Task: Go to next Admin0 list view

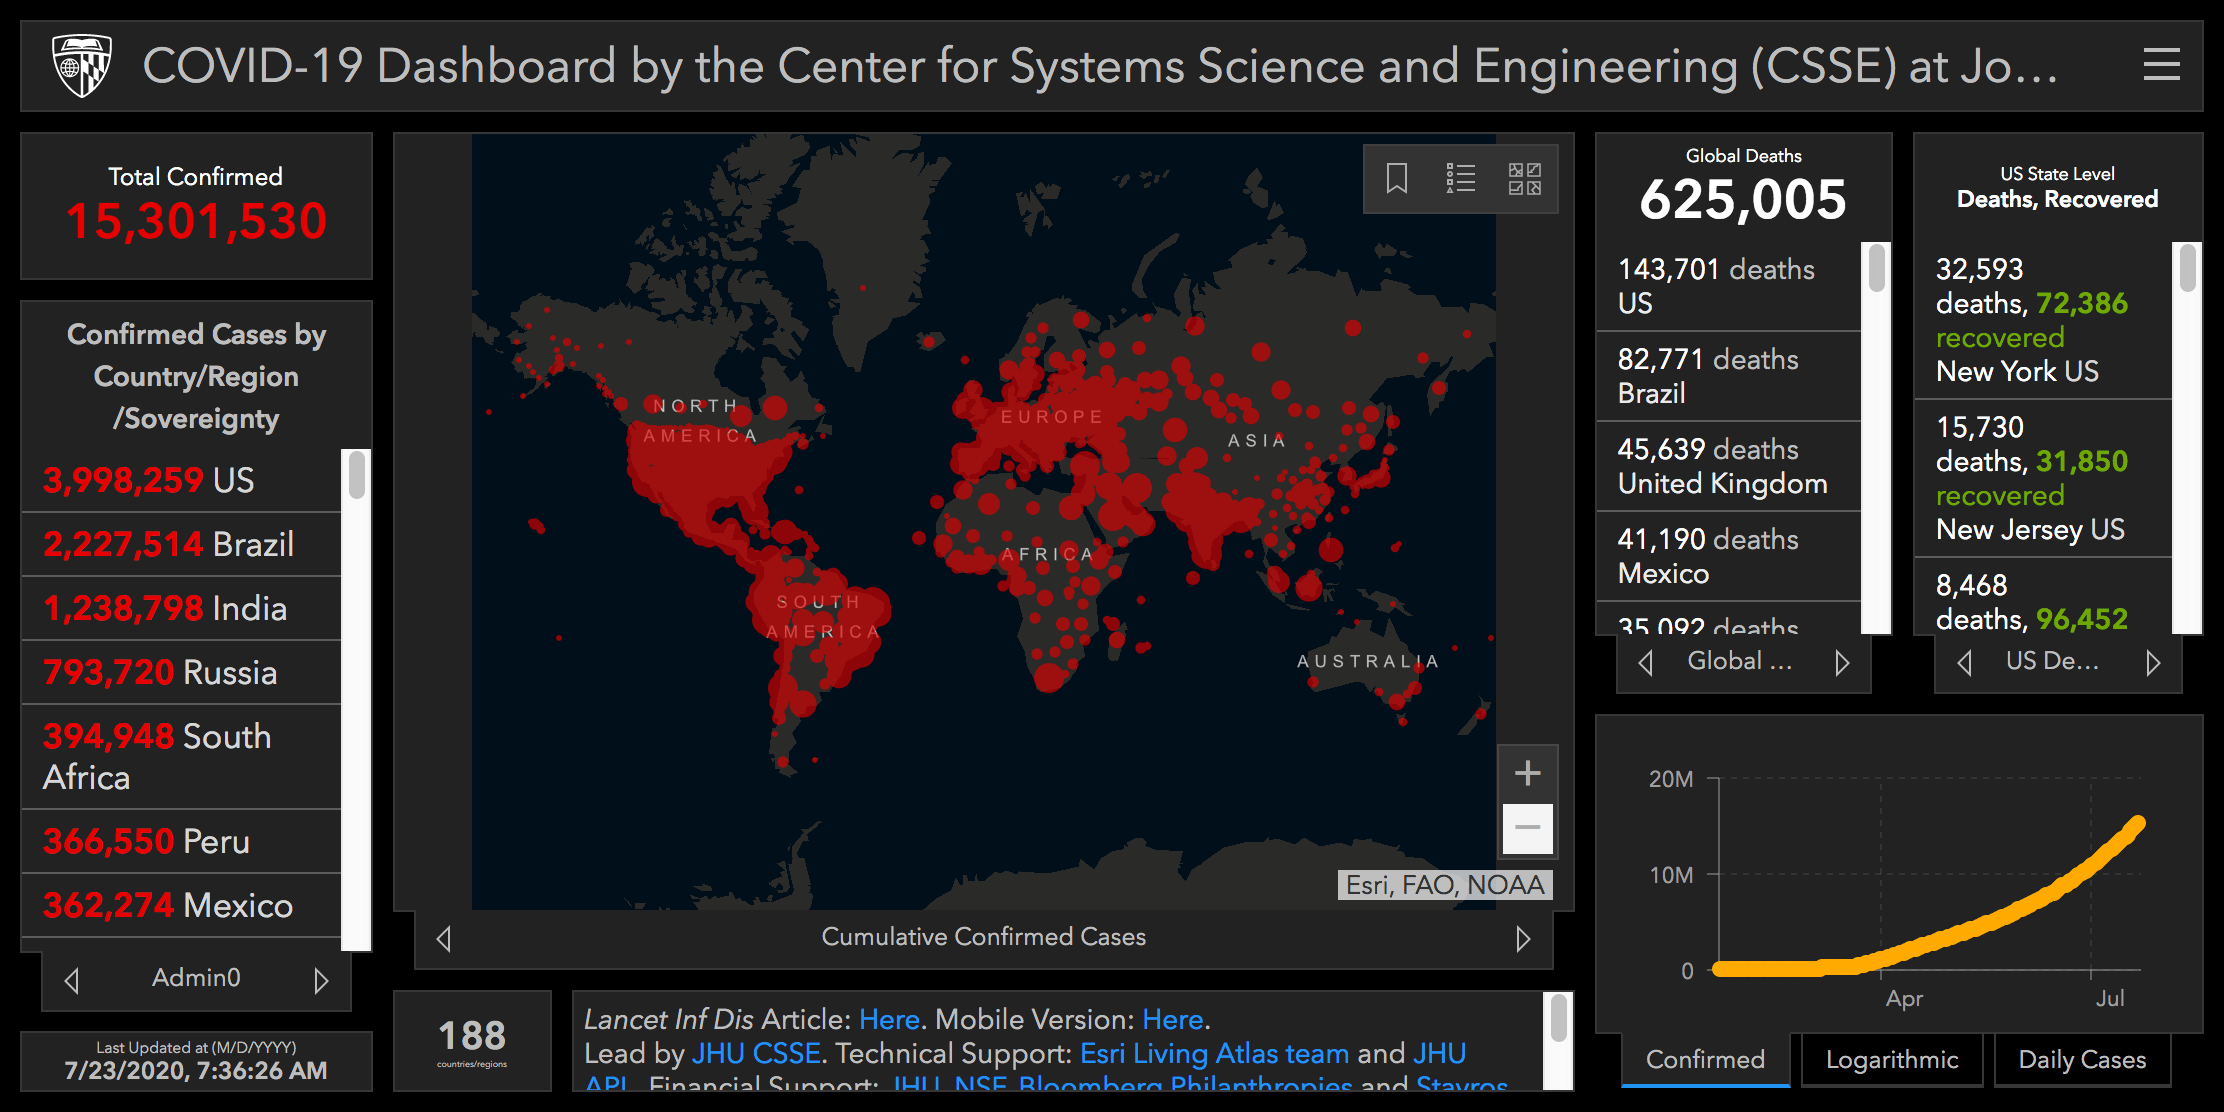Action: point(321,980)
